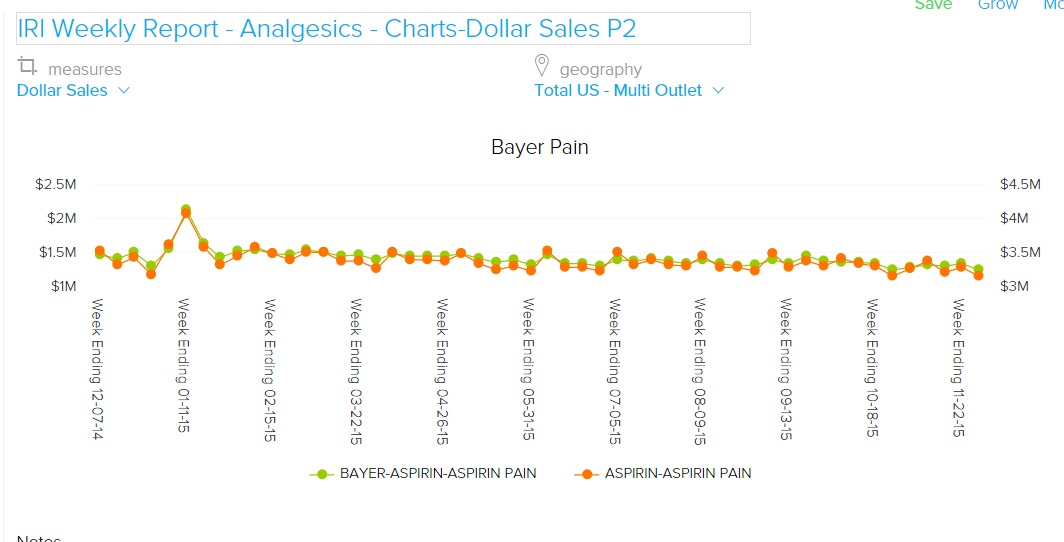Toggle BAYER-ASPIRIN-ASPIRIN PAIN series label in legend
Screen dimensions: 1064x542
(x=438, y=473)
